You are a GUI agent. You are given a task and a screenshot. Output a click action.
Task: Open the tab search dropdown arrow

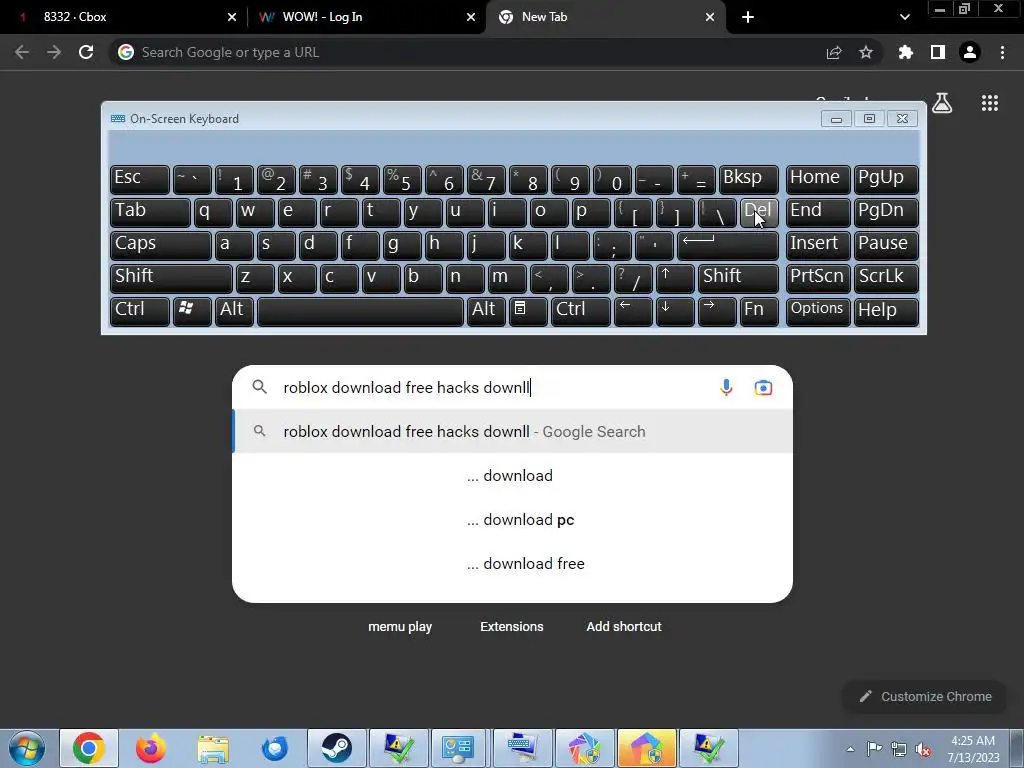904,17
